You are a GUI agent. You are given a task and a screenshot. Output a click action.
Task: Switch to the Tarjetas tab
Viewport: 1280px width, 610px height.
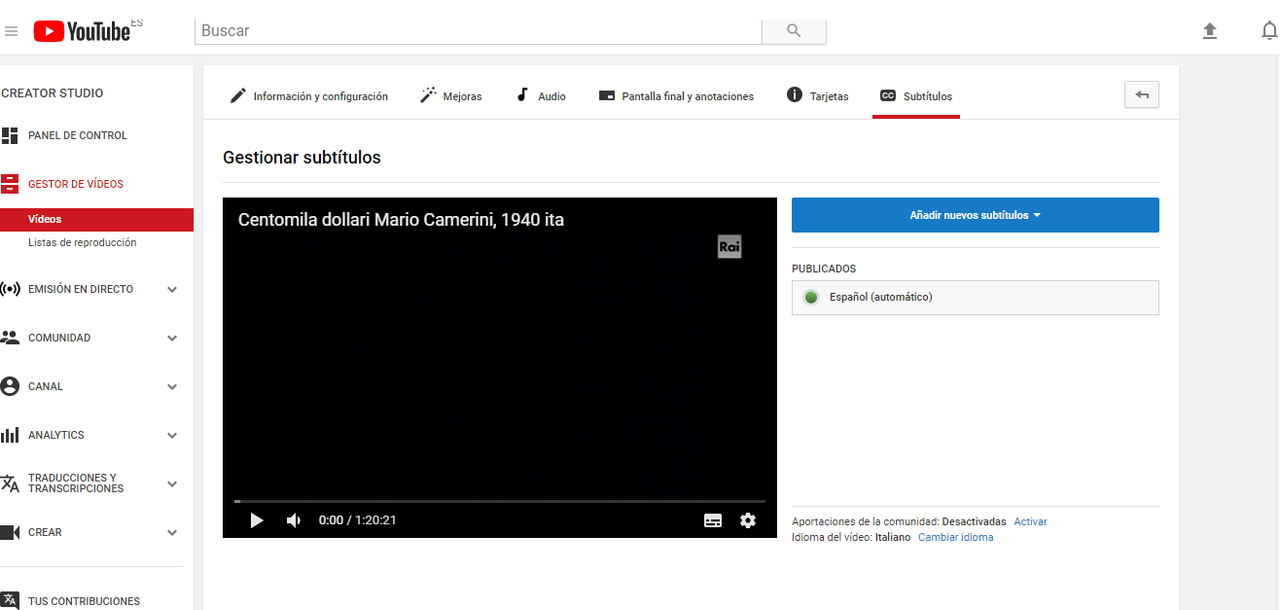(x=818, y=96)
